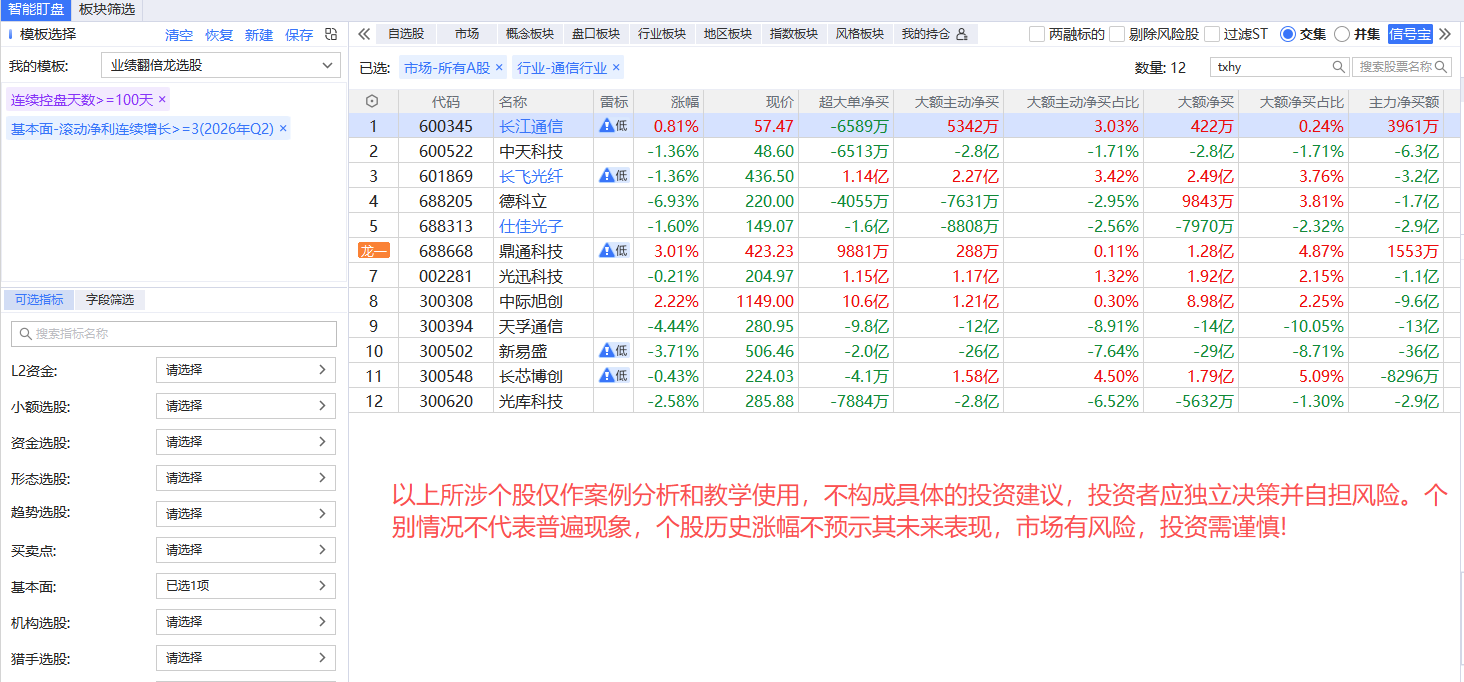Screen dimensions: 1464x682
Task: Click the 清空 link
Action: [179, 35]
